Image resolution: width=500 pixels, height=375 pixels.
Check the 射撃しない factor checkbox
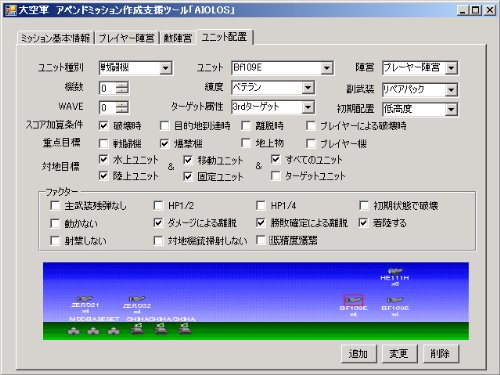[x=55, y=240]
